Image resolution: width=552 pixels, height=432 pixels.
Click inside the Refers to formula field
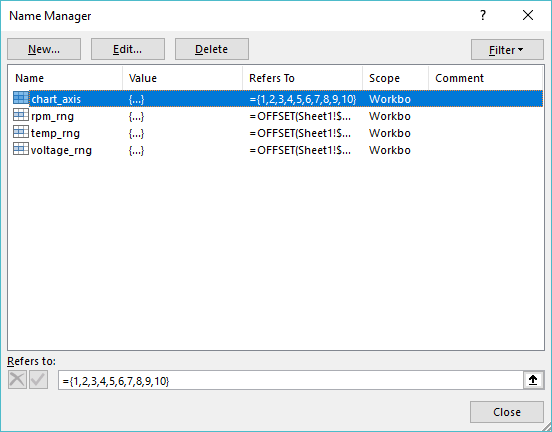(x=291, y=380)
